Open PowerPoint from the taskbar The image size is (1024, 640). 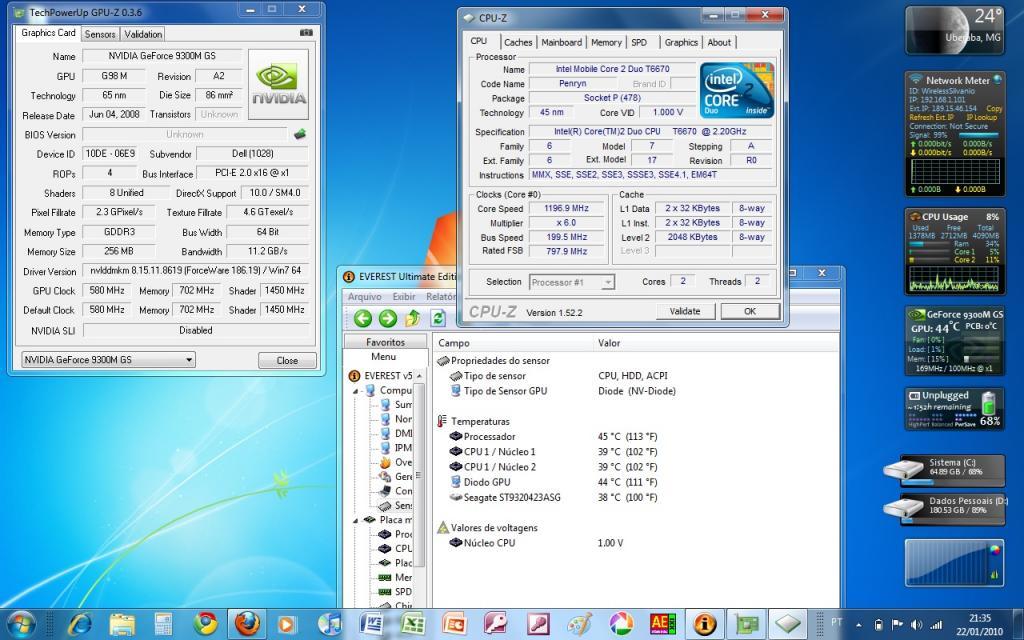point(455,624)
